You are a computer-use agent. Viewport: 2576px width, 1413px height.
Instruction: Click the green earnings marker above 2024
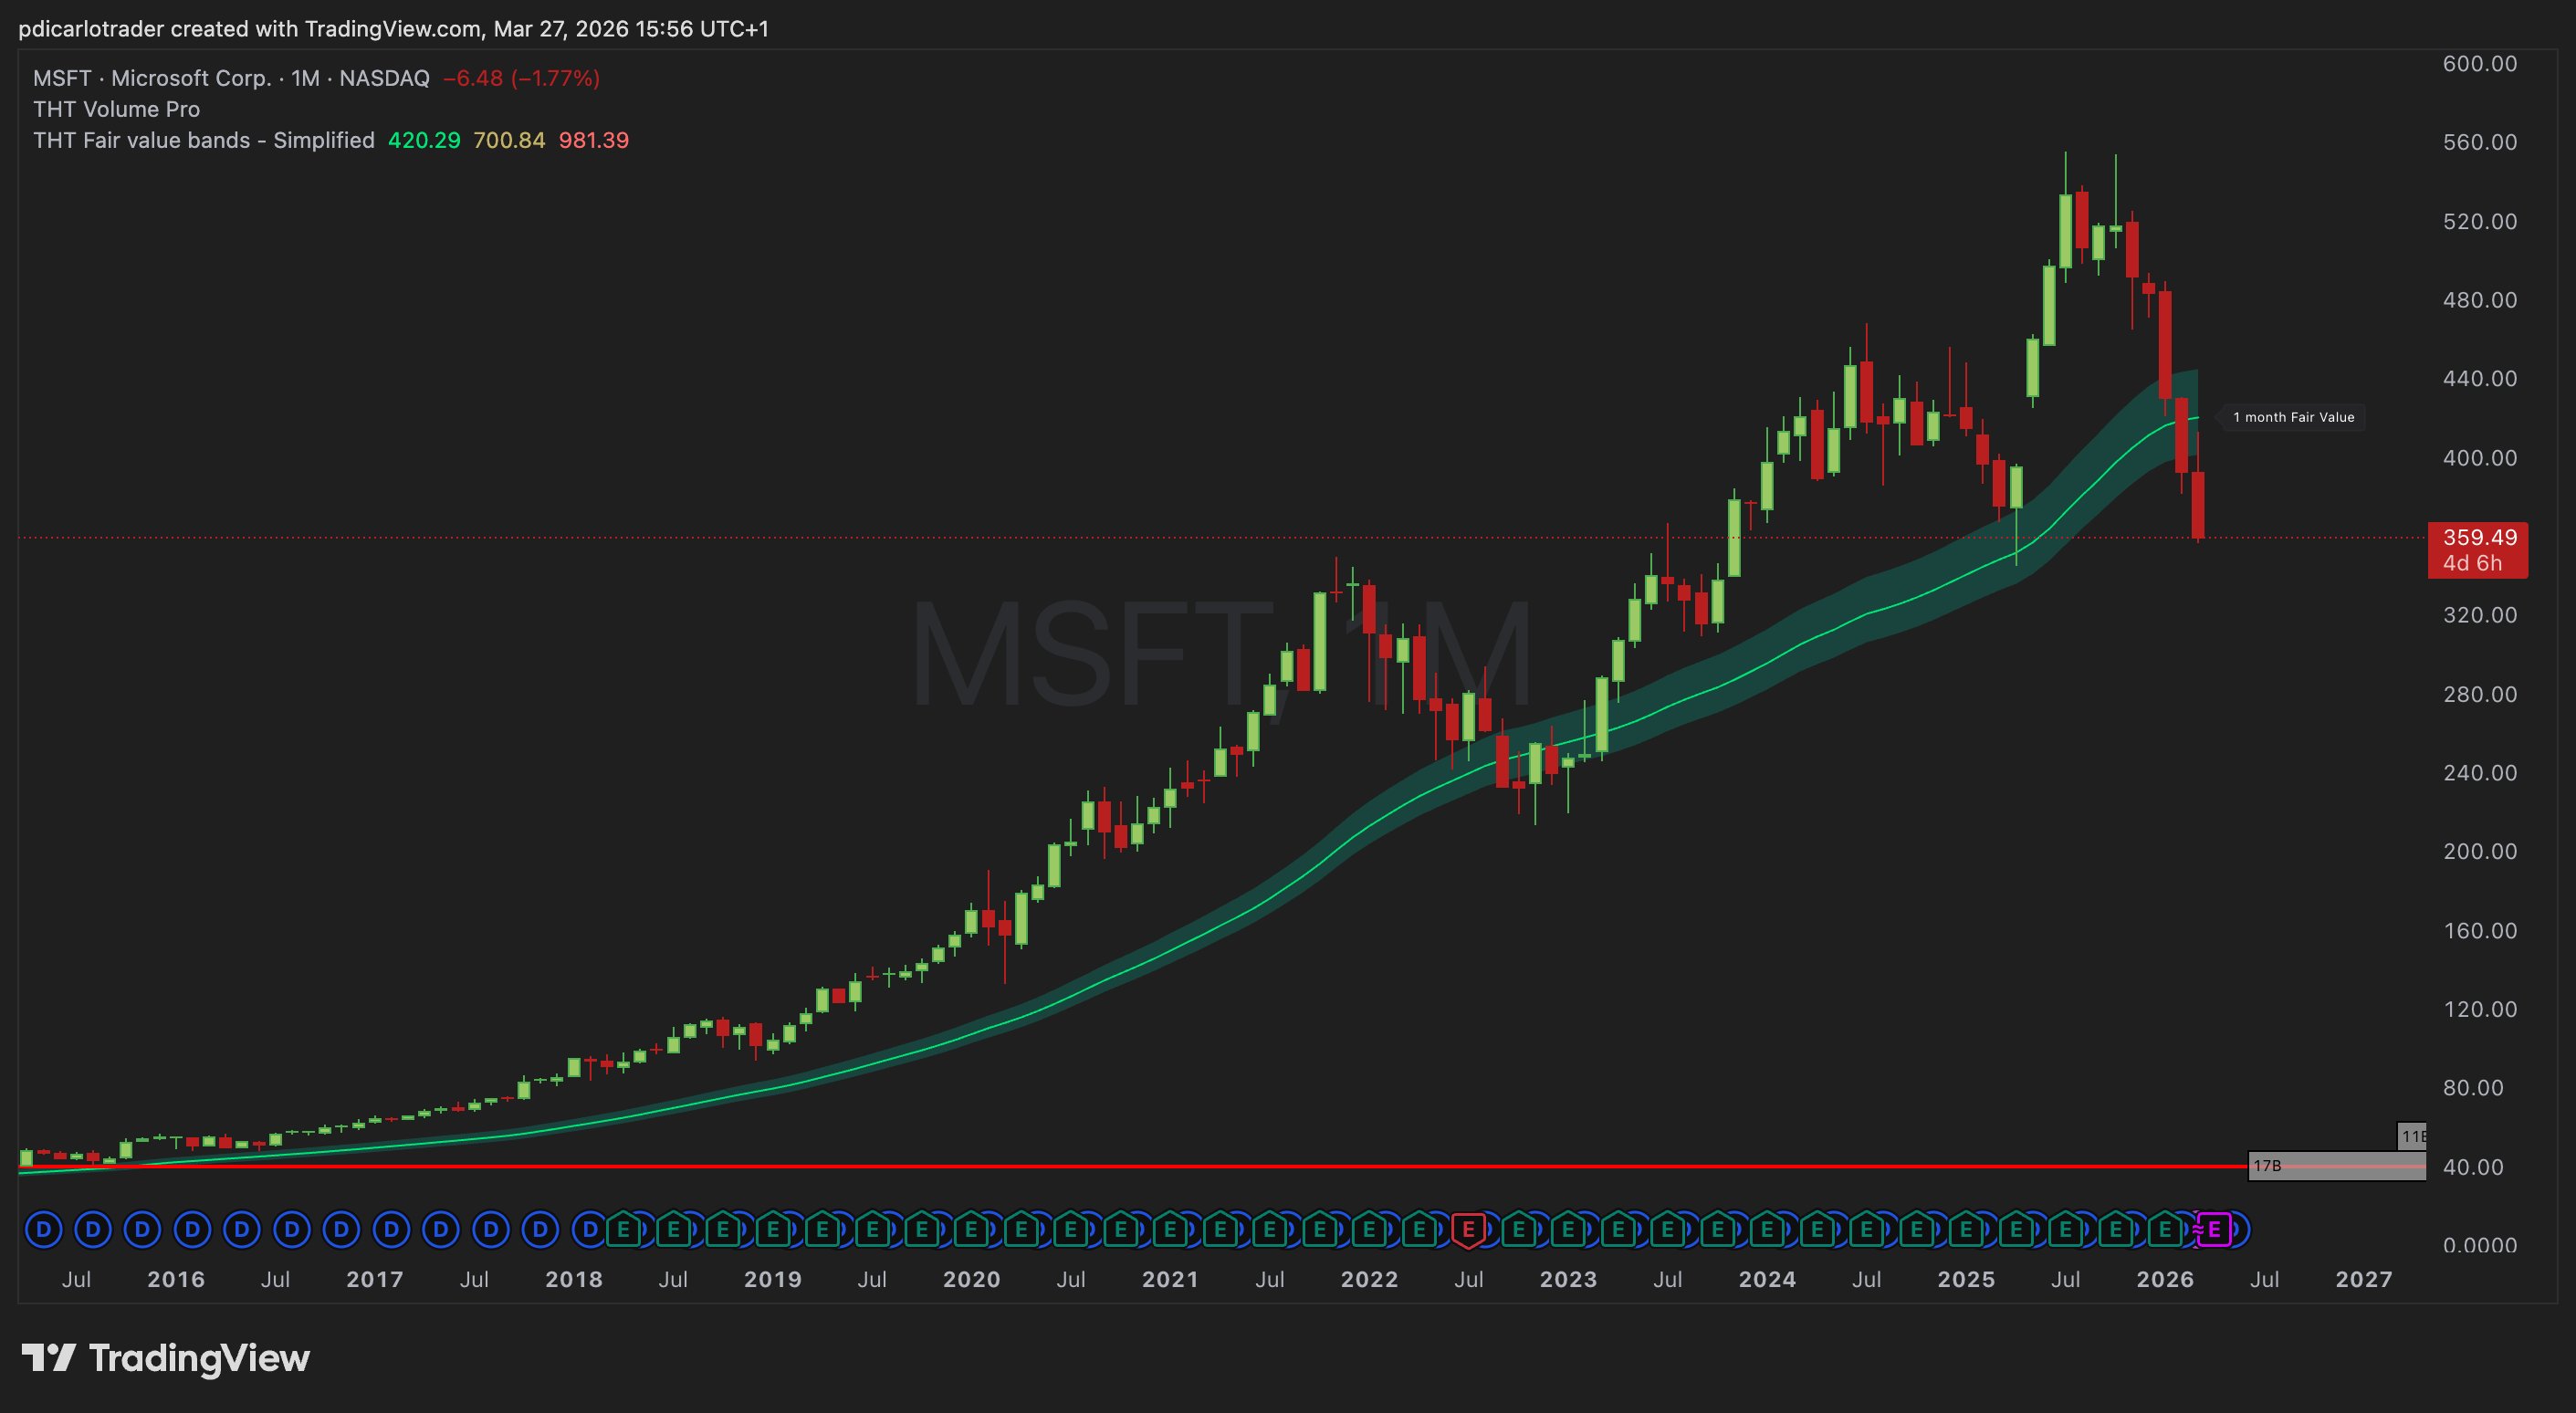pos(1766,1229)
